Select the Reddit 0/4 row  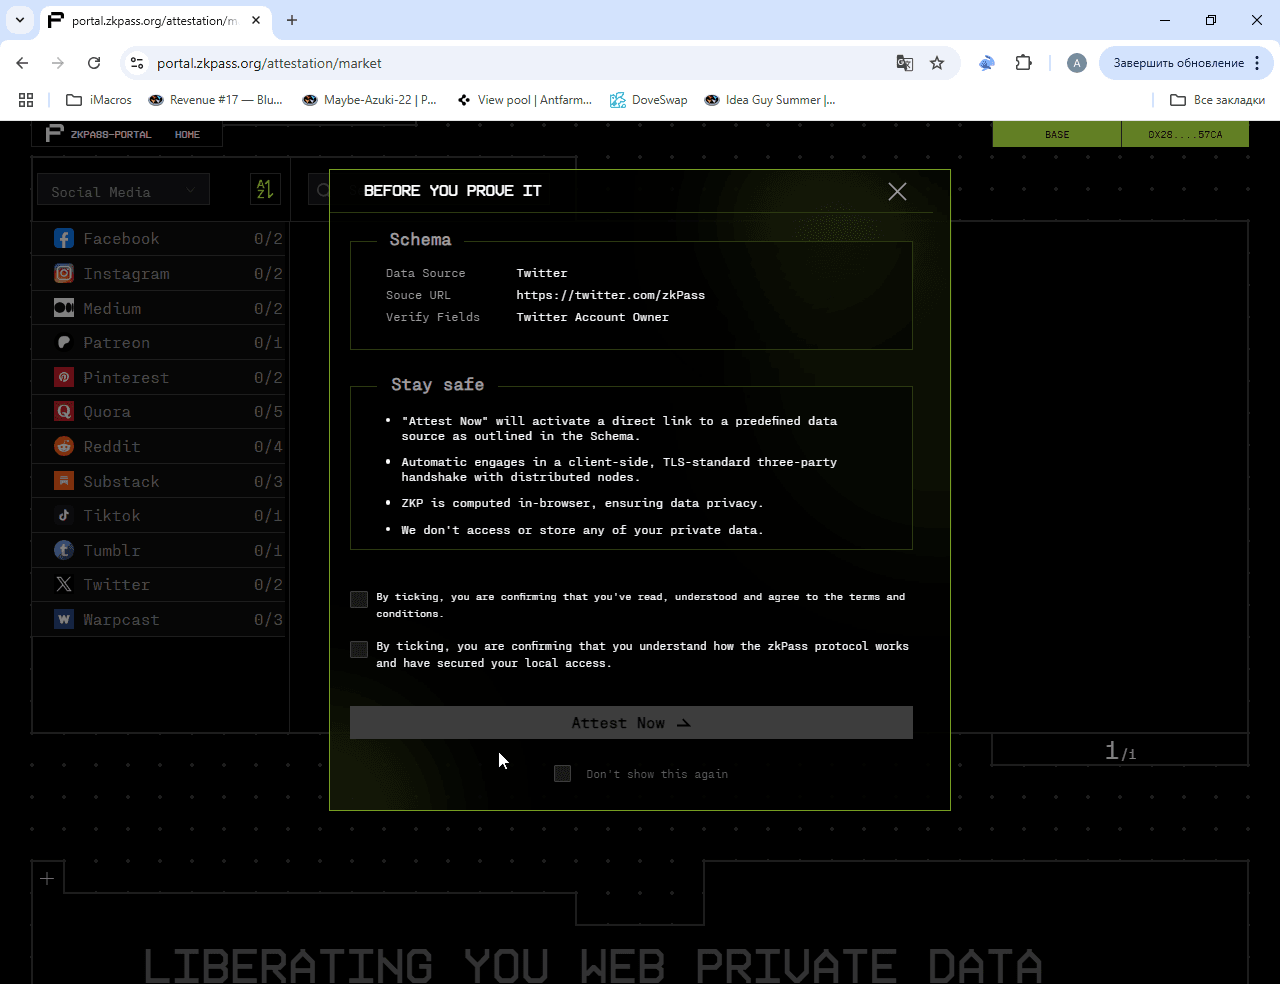(160, 446)
